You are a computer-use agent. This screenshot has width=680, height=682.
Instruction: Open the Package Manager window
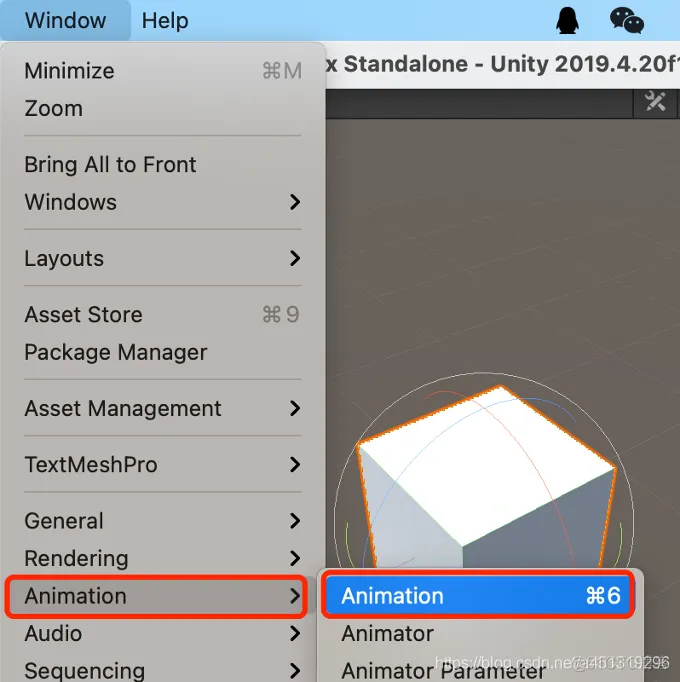pyautogui.click(x=163, y=352)
